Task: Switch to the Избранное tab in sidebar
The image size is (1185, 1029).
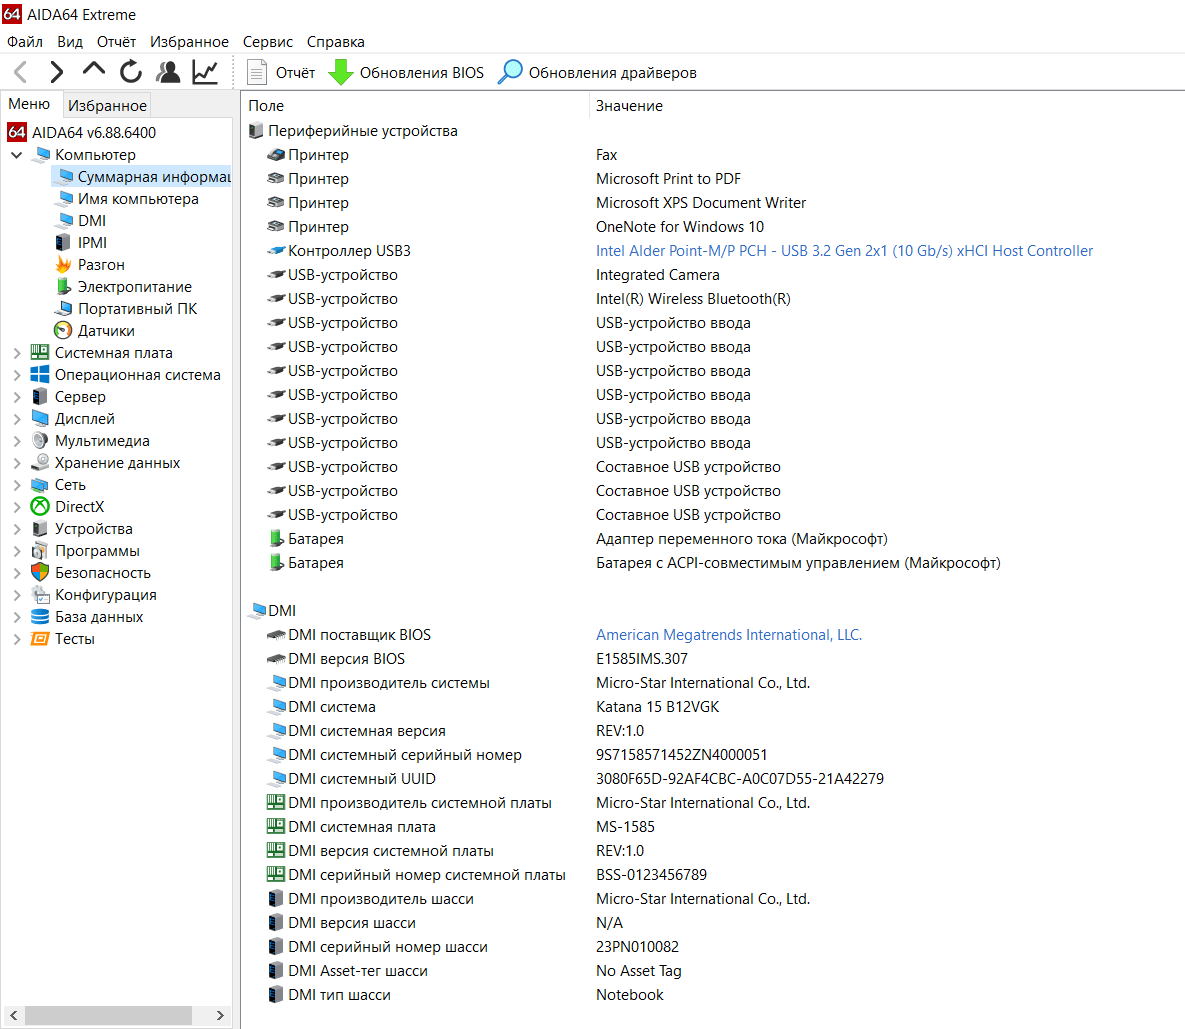Action: click(107, 105)
